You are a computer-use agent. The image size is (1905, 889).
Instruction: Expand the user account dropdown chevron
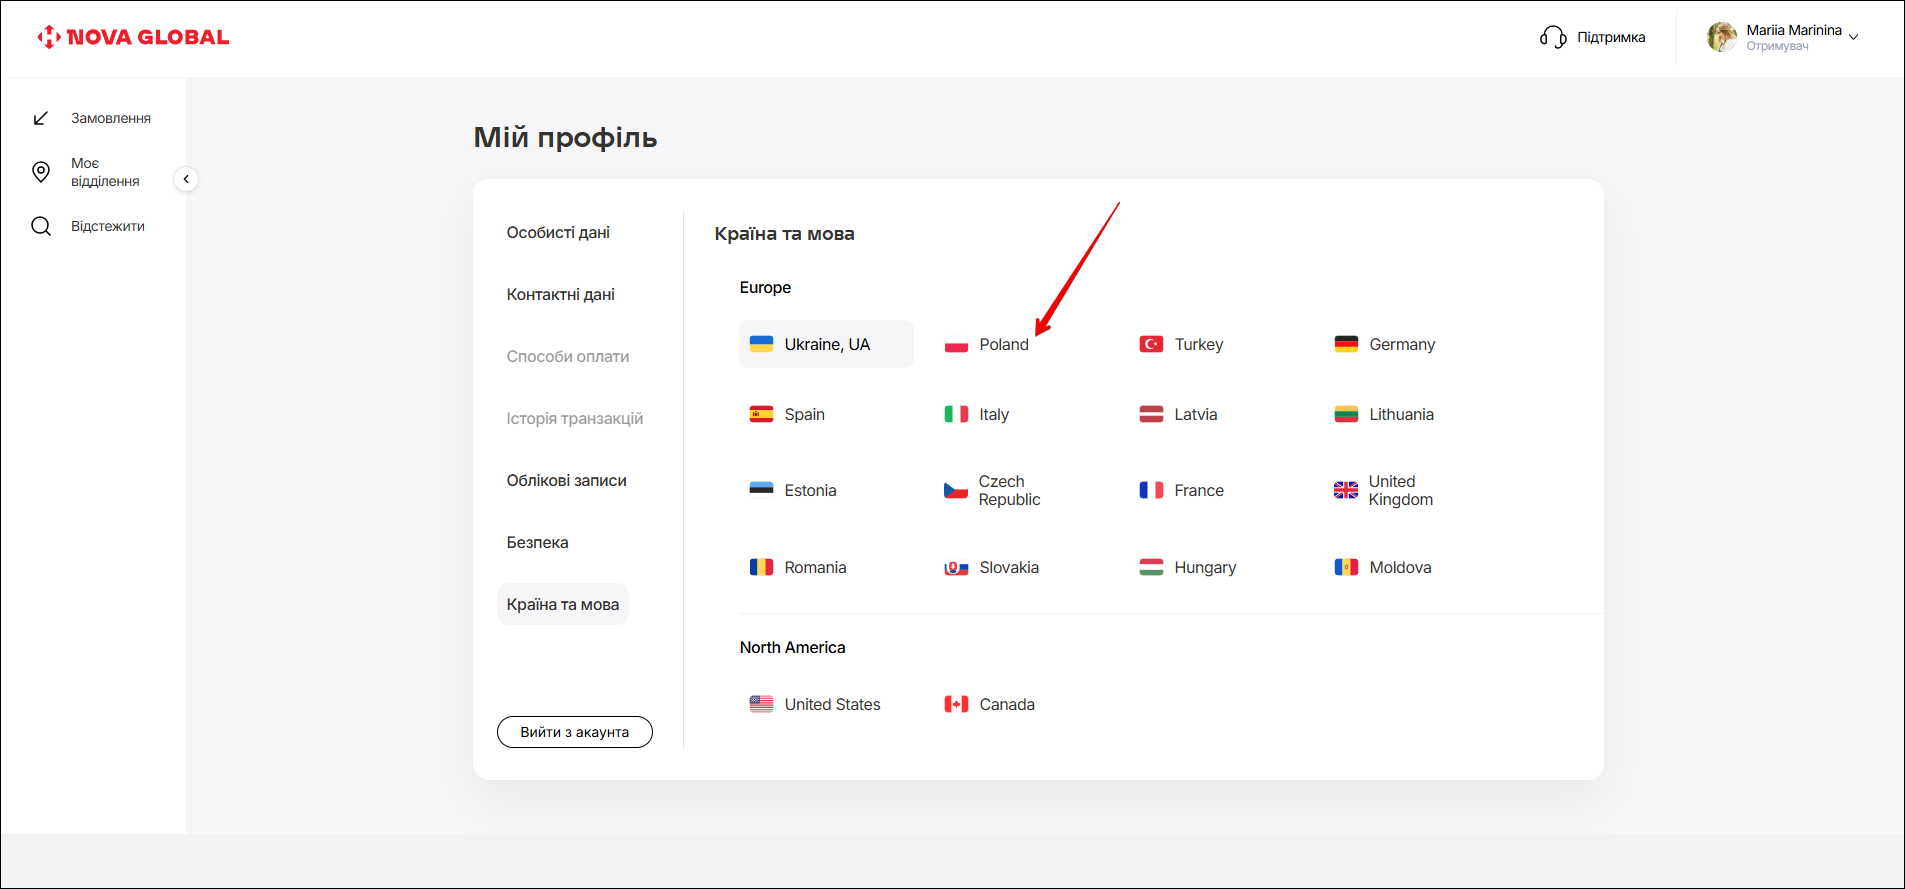click(x=1854, y=38)
